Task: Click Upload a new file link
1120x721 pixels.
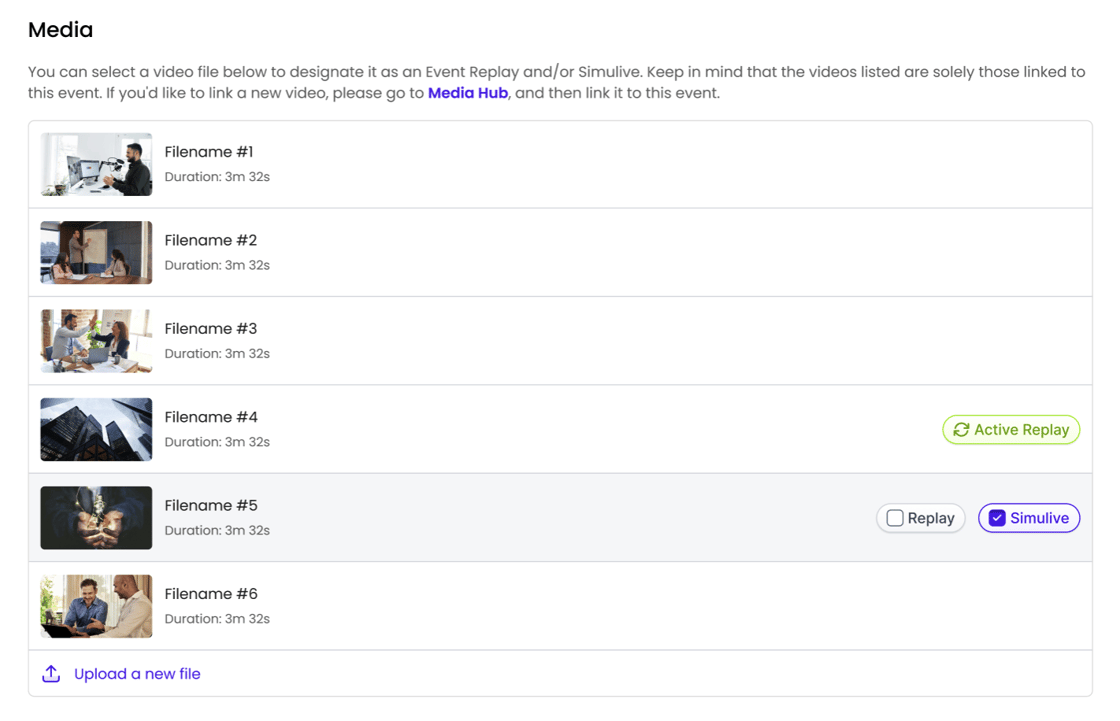Action: (x=137, y=674)
